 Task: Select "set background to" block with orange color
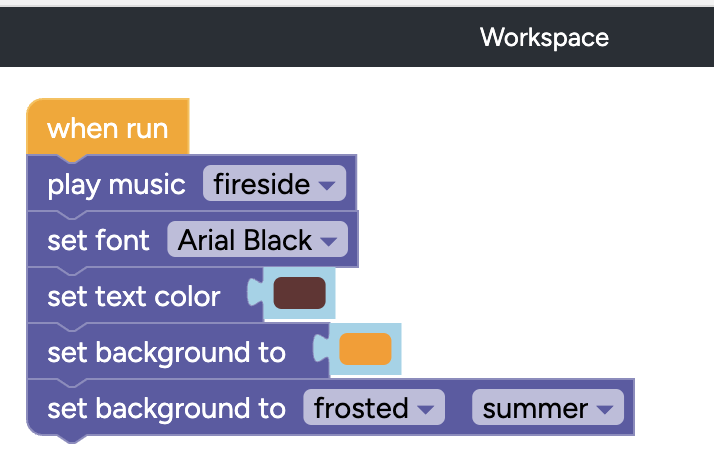coord(166,353)
